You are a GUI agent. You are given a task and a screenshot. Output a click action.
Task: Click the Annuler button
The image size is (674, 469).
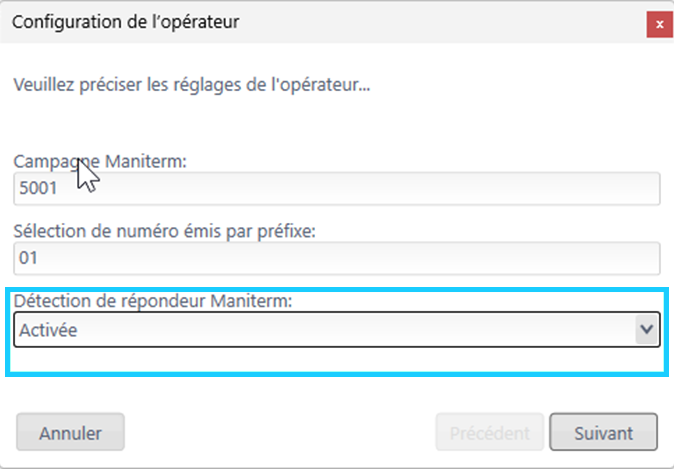tap(70, 432)
